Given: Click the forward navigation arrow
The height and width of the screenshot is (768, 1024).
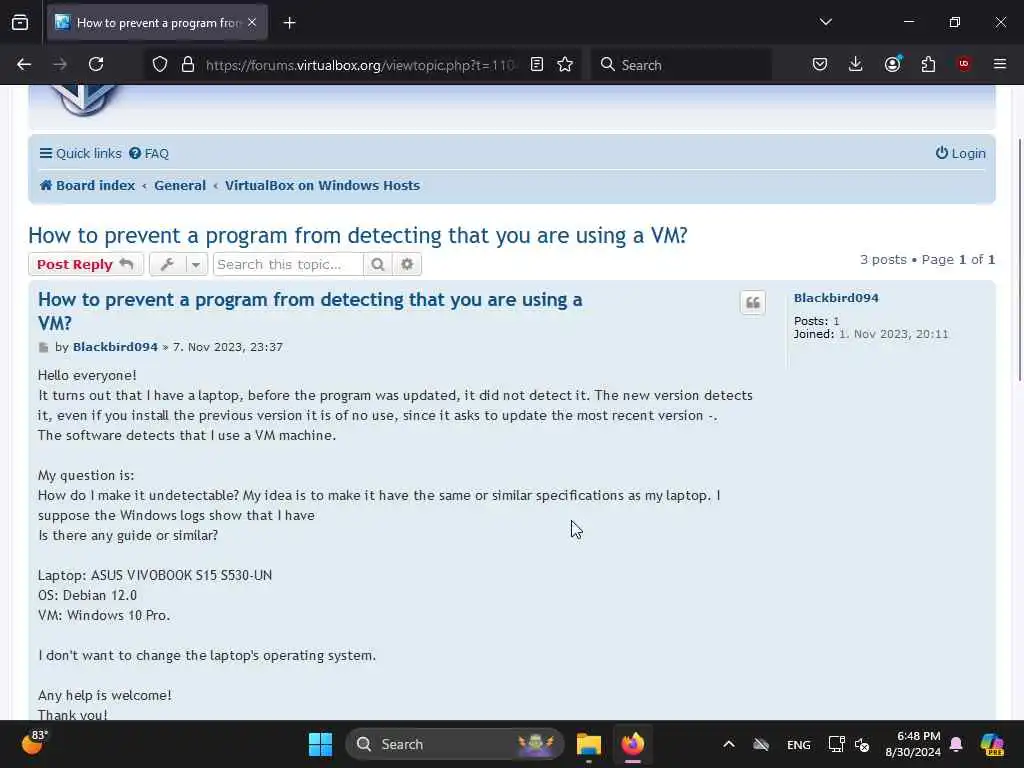Looking at the screenshot, I should [x=60, y=64].
